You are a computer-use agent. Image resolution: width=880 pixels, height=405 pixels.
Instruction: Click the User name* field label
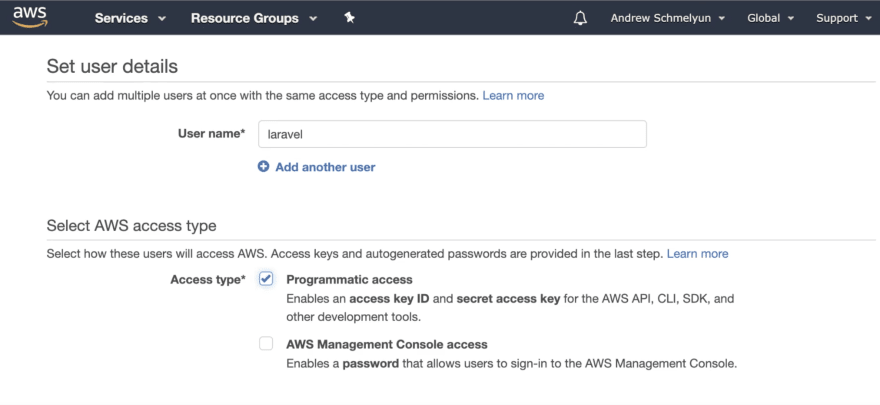(x=212, y=134)
